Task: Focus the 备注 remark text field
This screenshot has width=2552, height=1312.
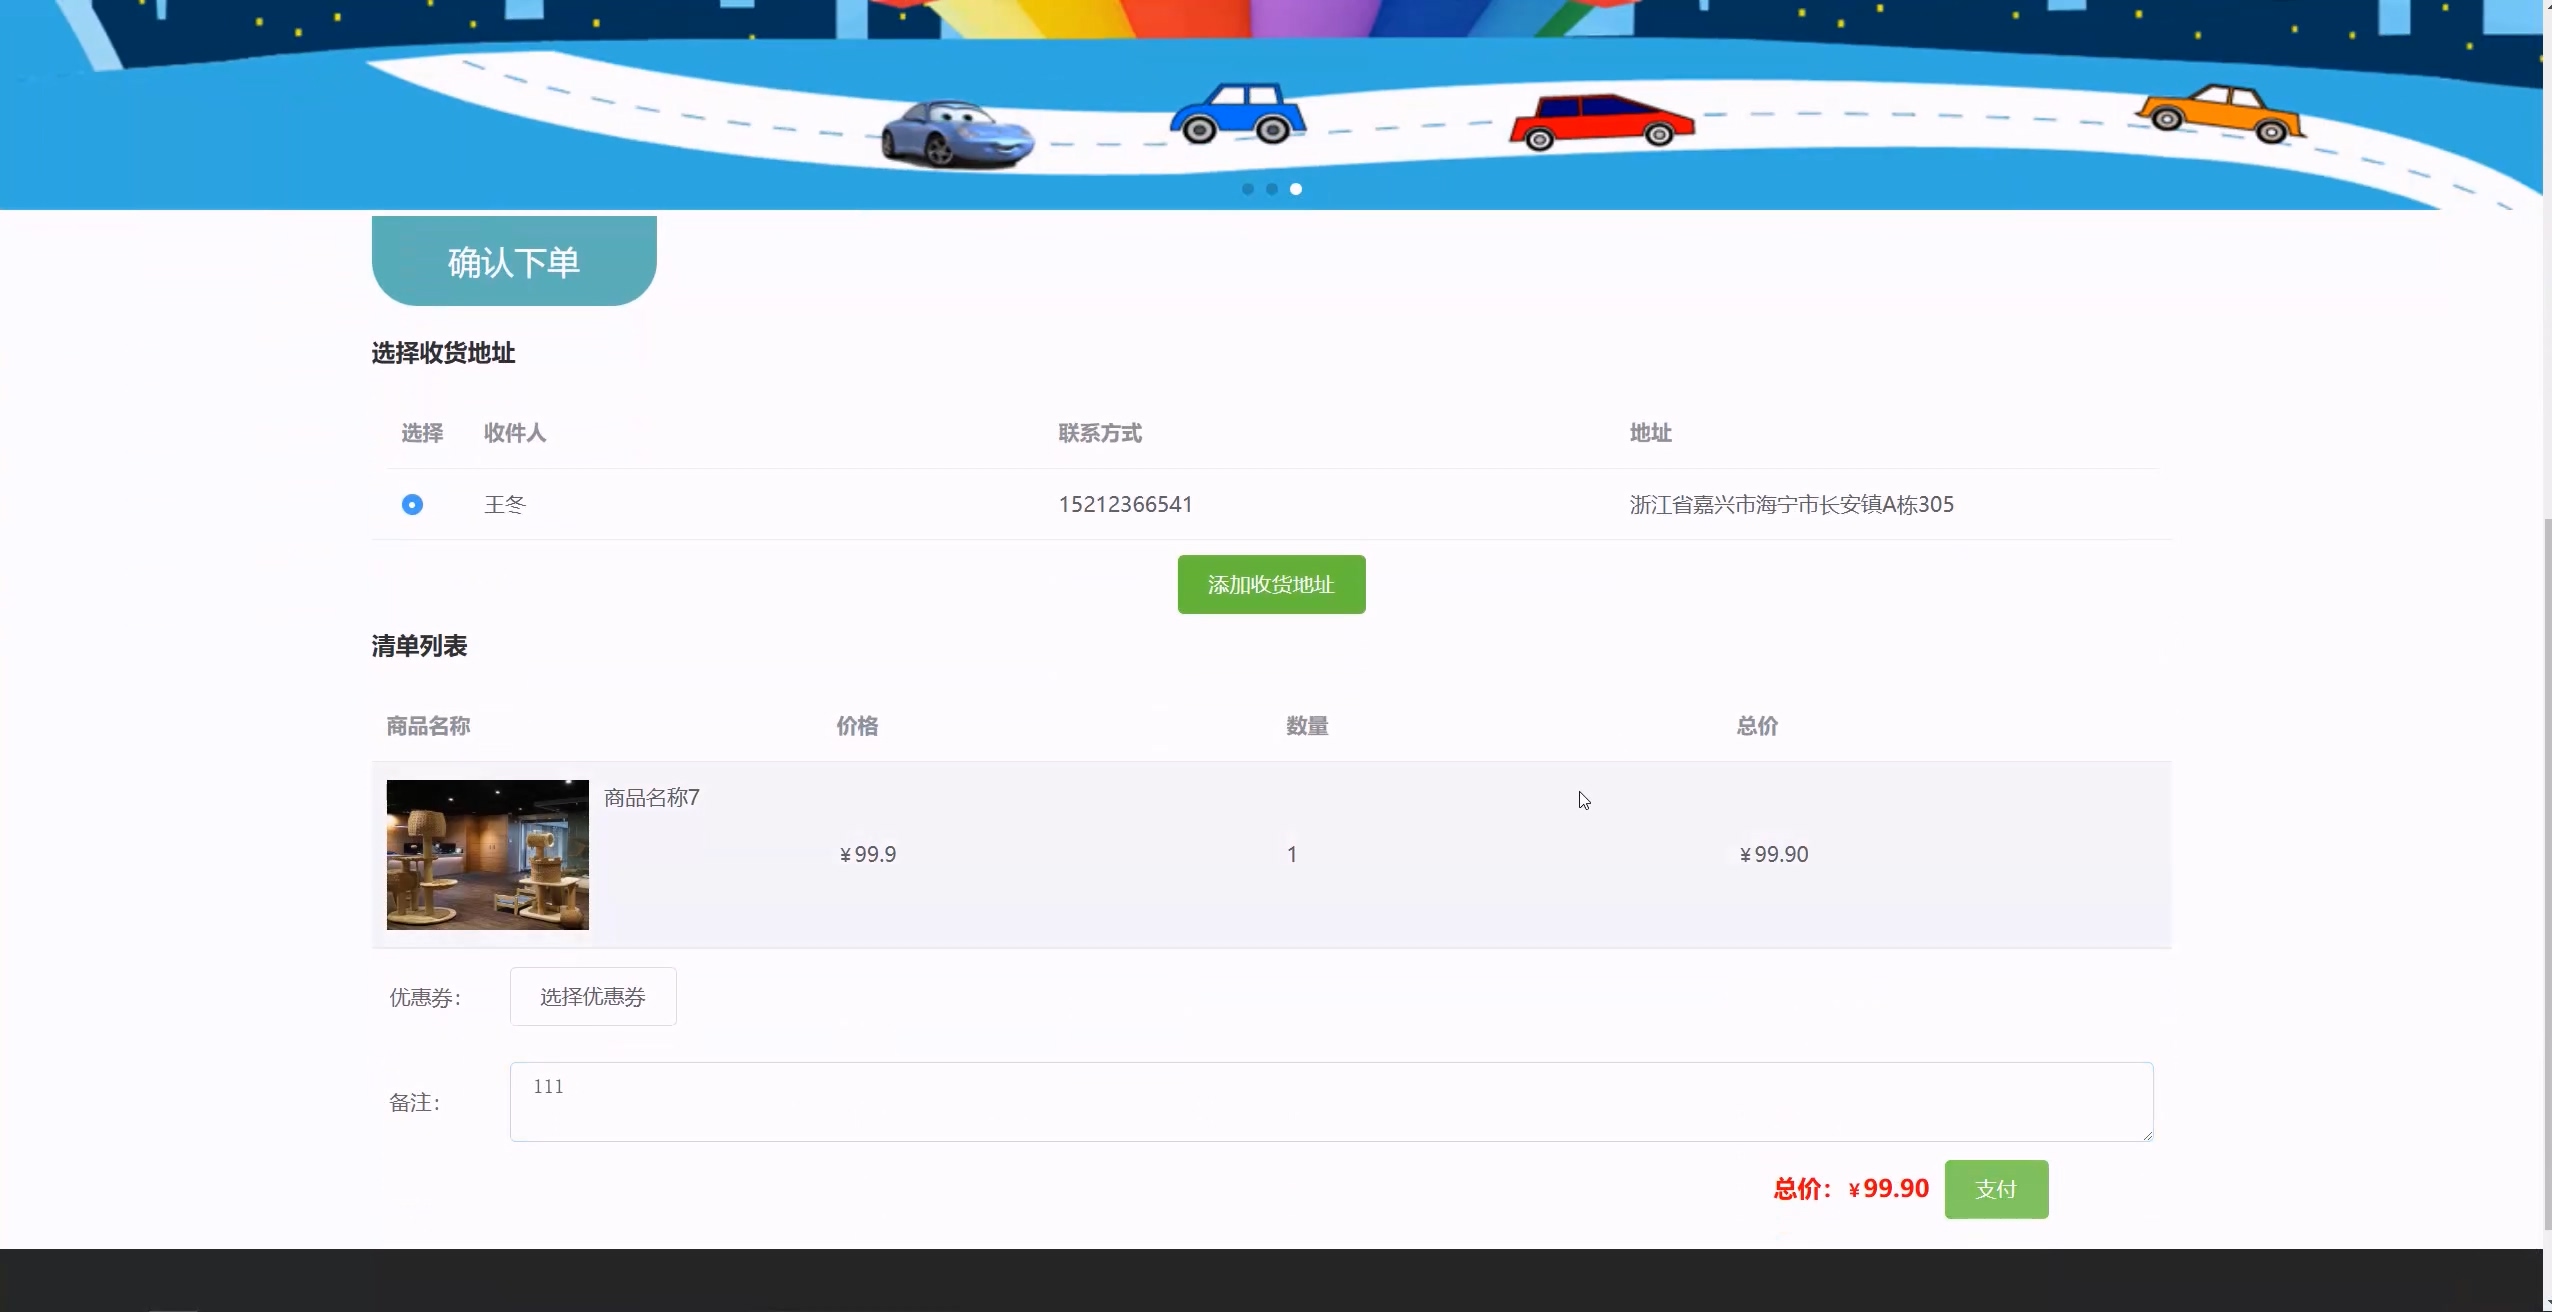Action: click(1330, 1102)
